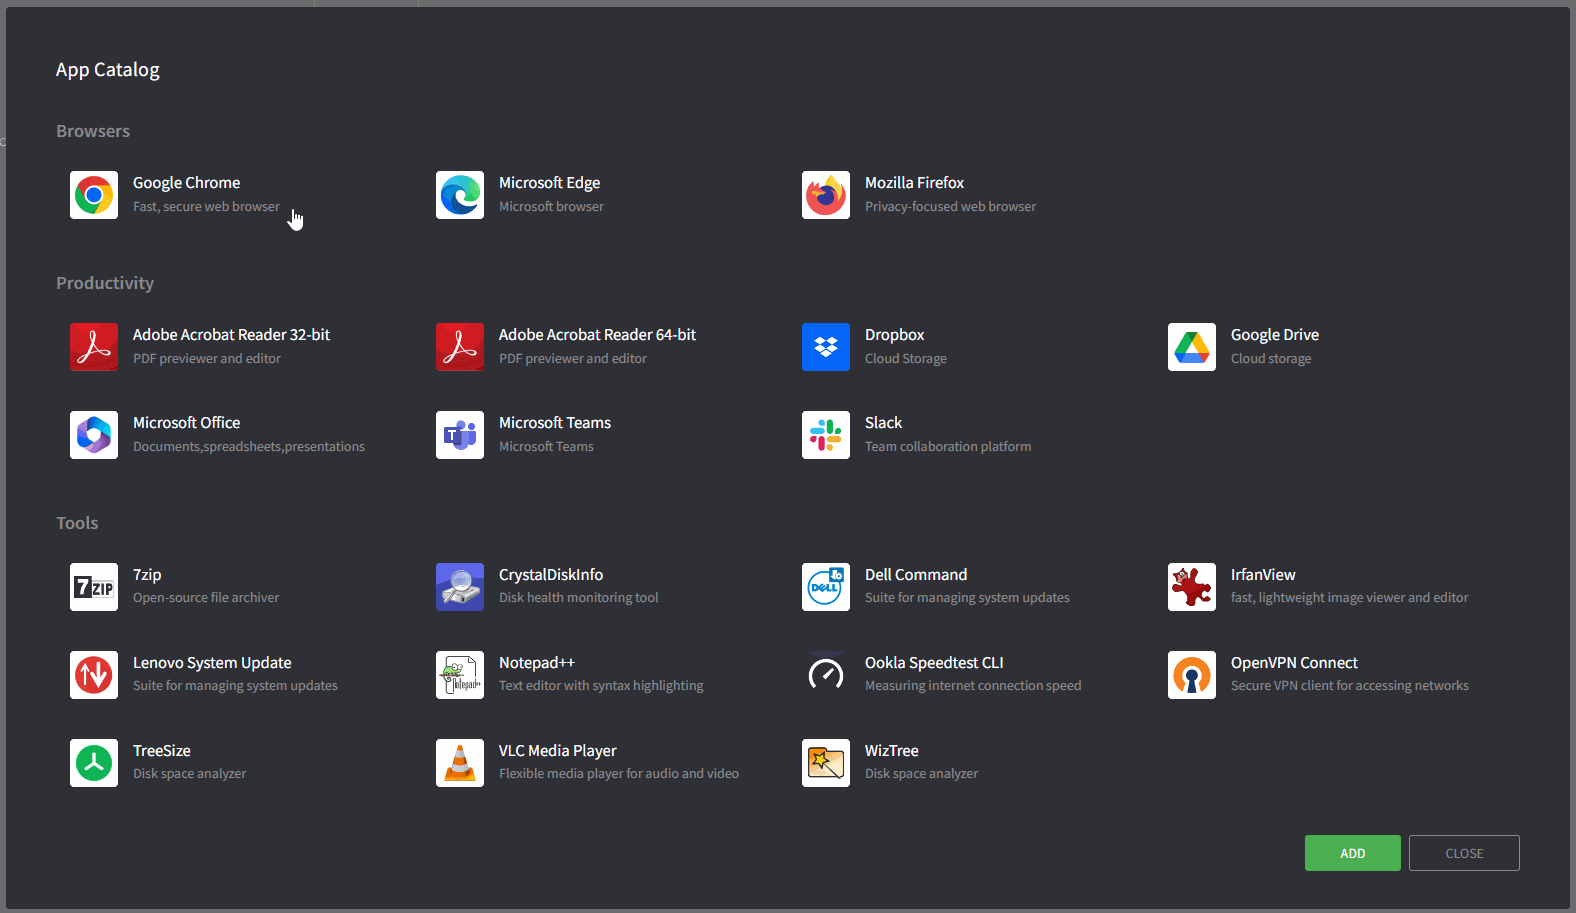The width and height of the screenshot is (1576, 913).
Task: Click the OpenVPN Connect icon
Action: pos(1192,675)
